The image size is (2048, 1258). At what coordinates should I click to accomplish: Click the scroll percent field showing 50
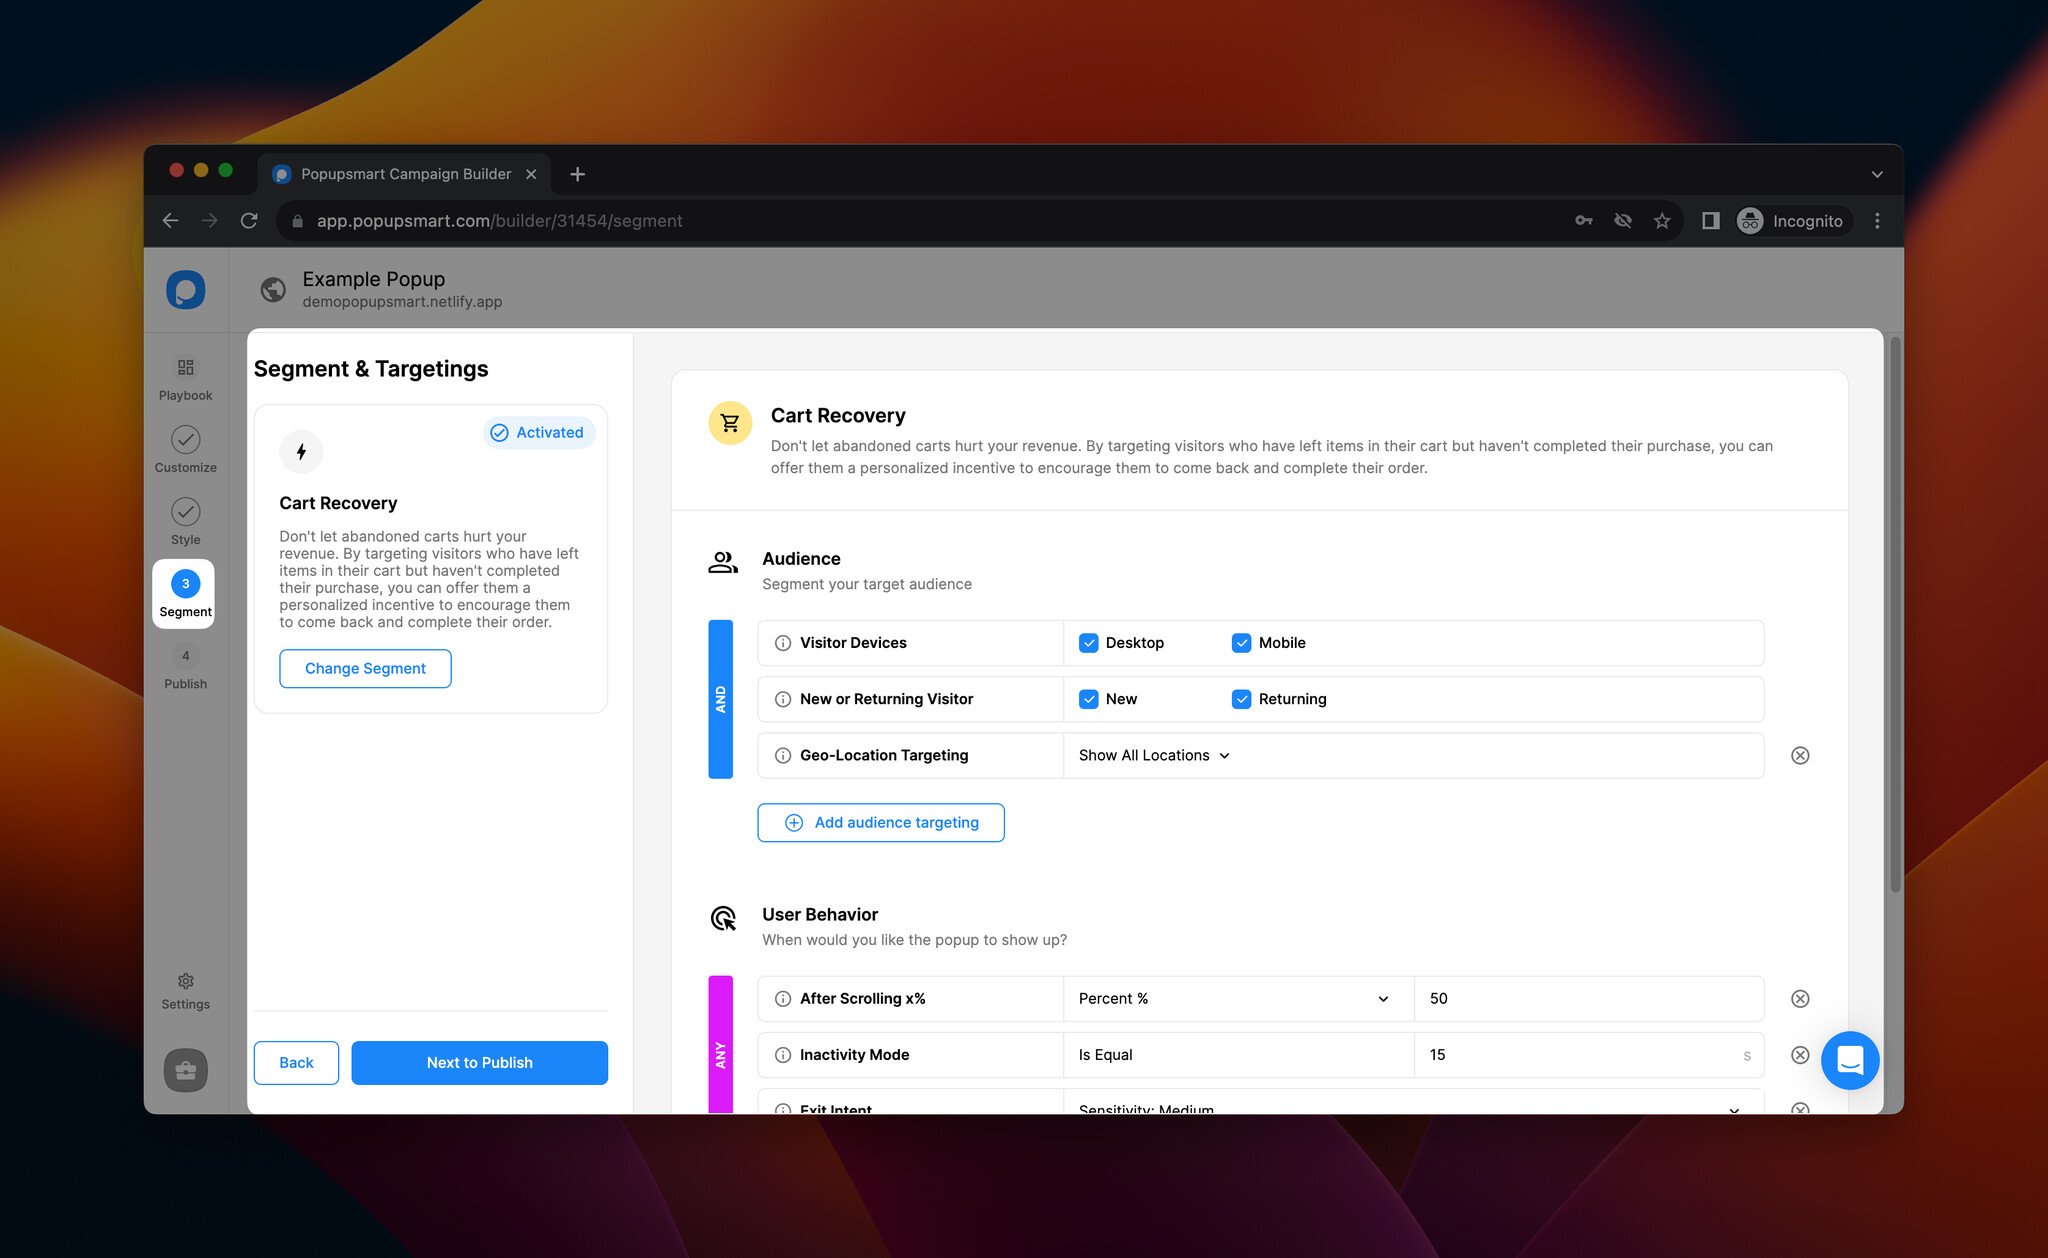point(1588,999)
